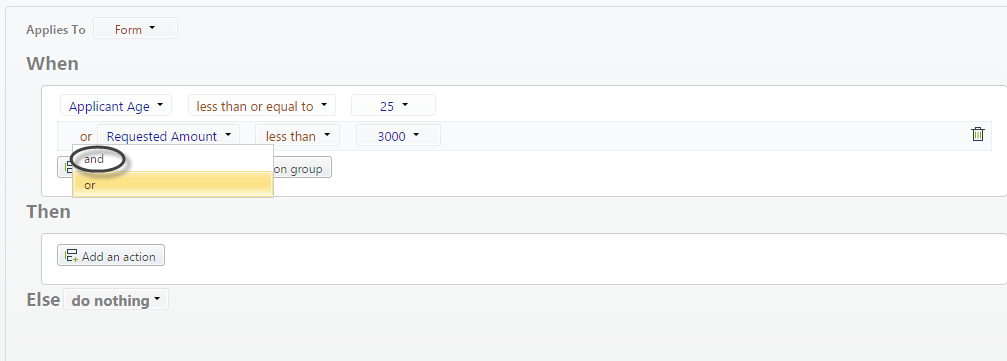Image resolution: width=1007 pixels, height=361 pixels.
Task: Open the Applies To Form dropdown
Action: coord(136,29)
